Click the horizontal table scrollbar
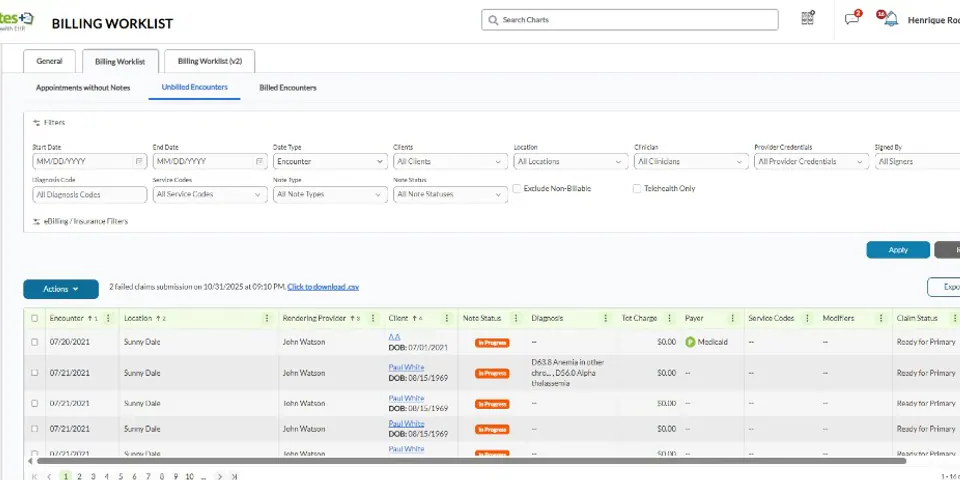Viewport: 960px width, 480px height. coord(470,461)
